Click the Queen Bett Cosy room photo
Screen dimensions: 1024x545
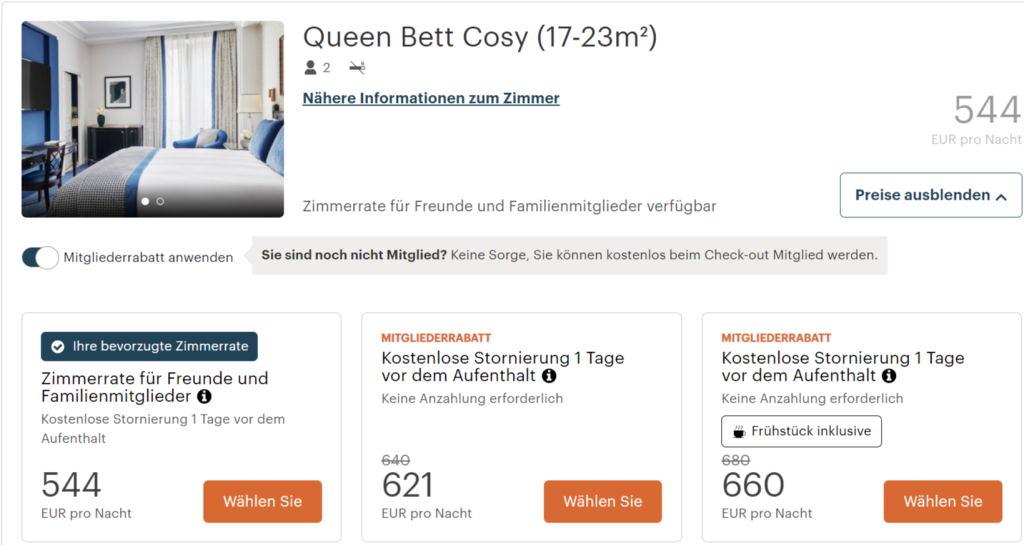click(153, 119)
